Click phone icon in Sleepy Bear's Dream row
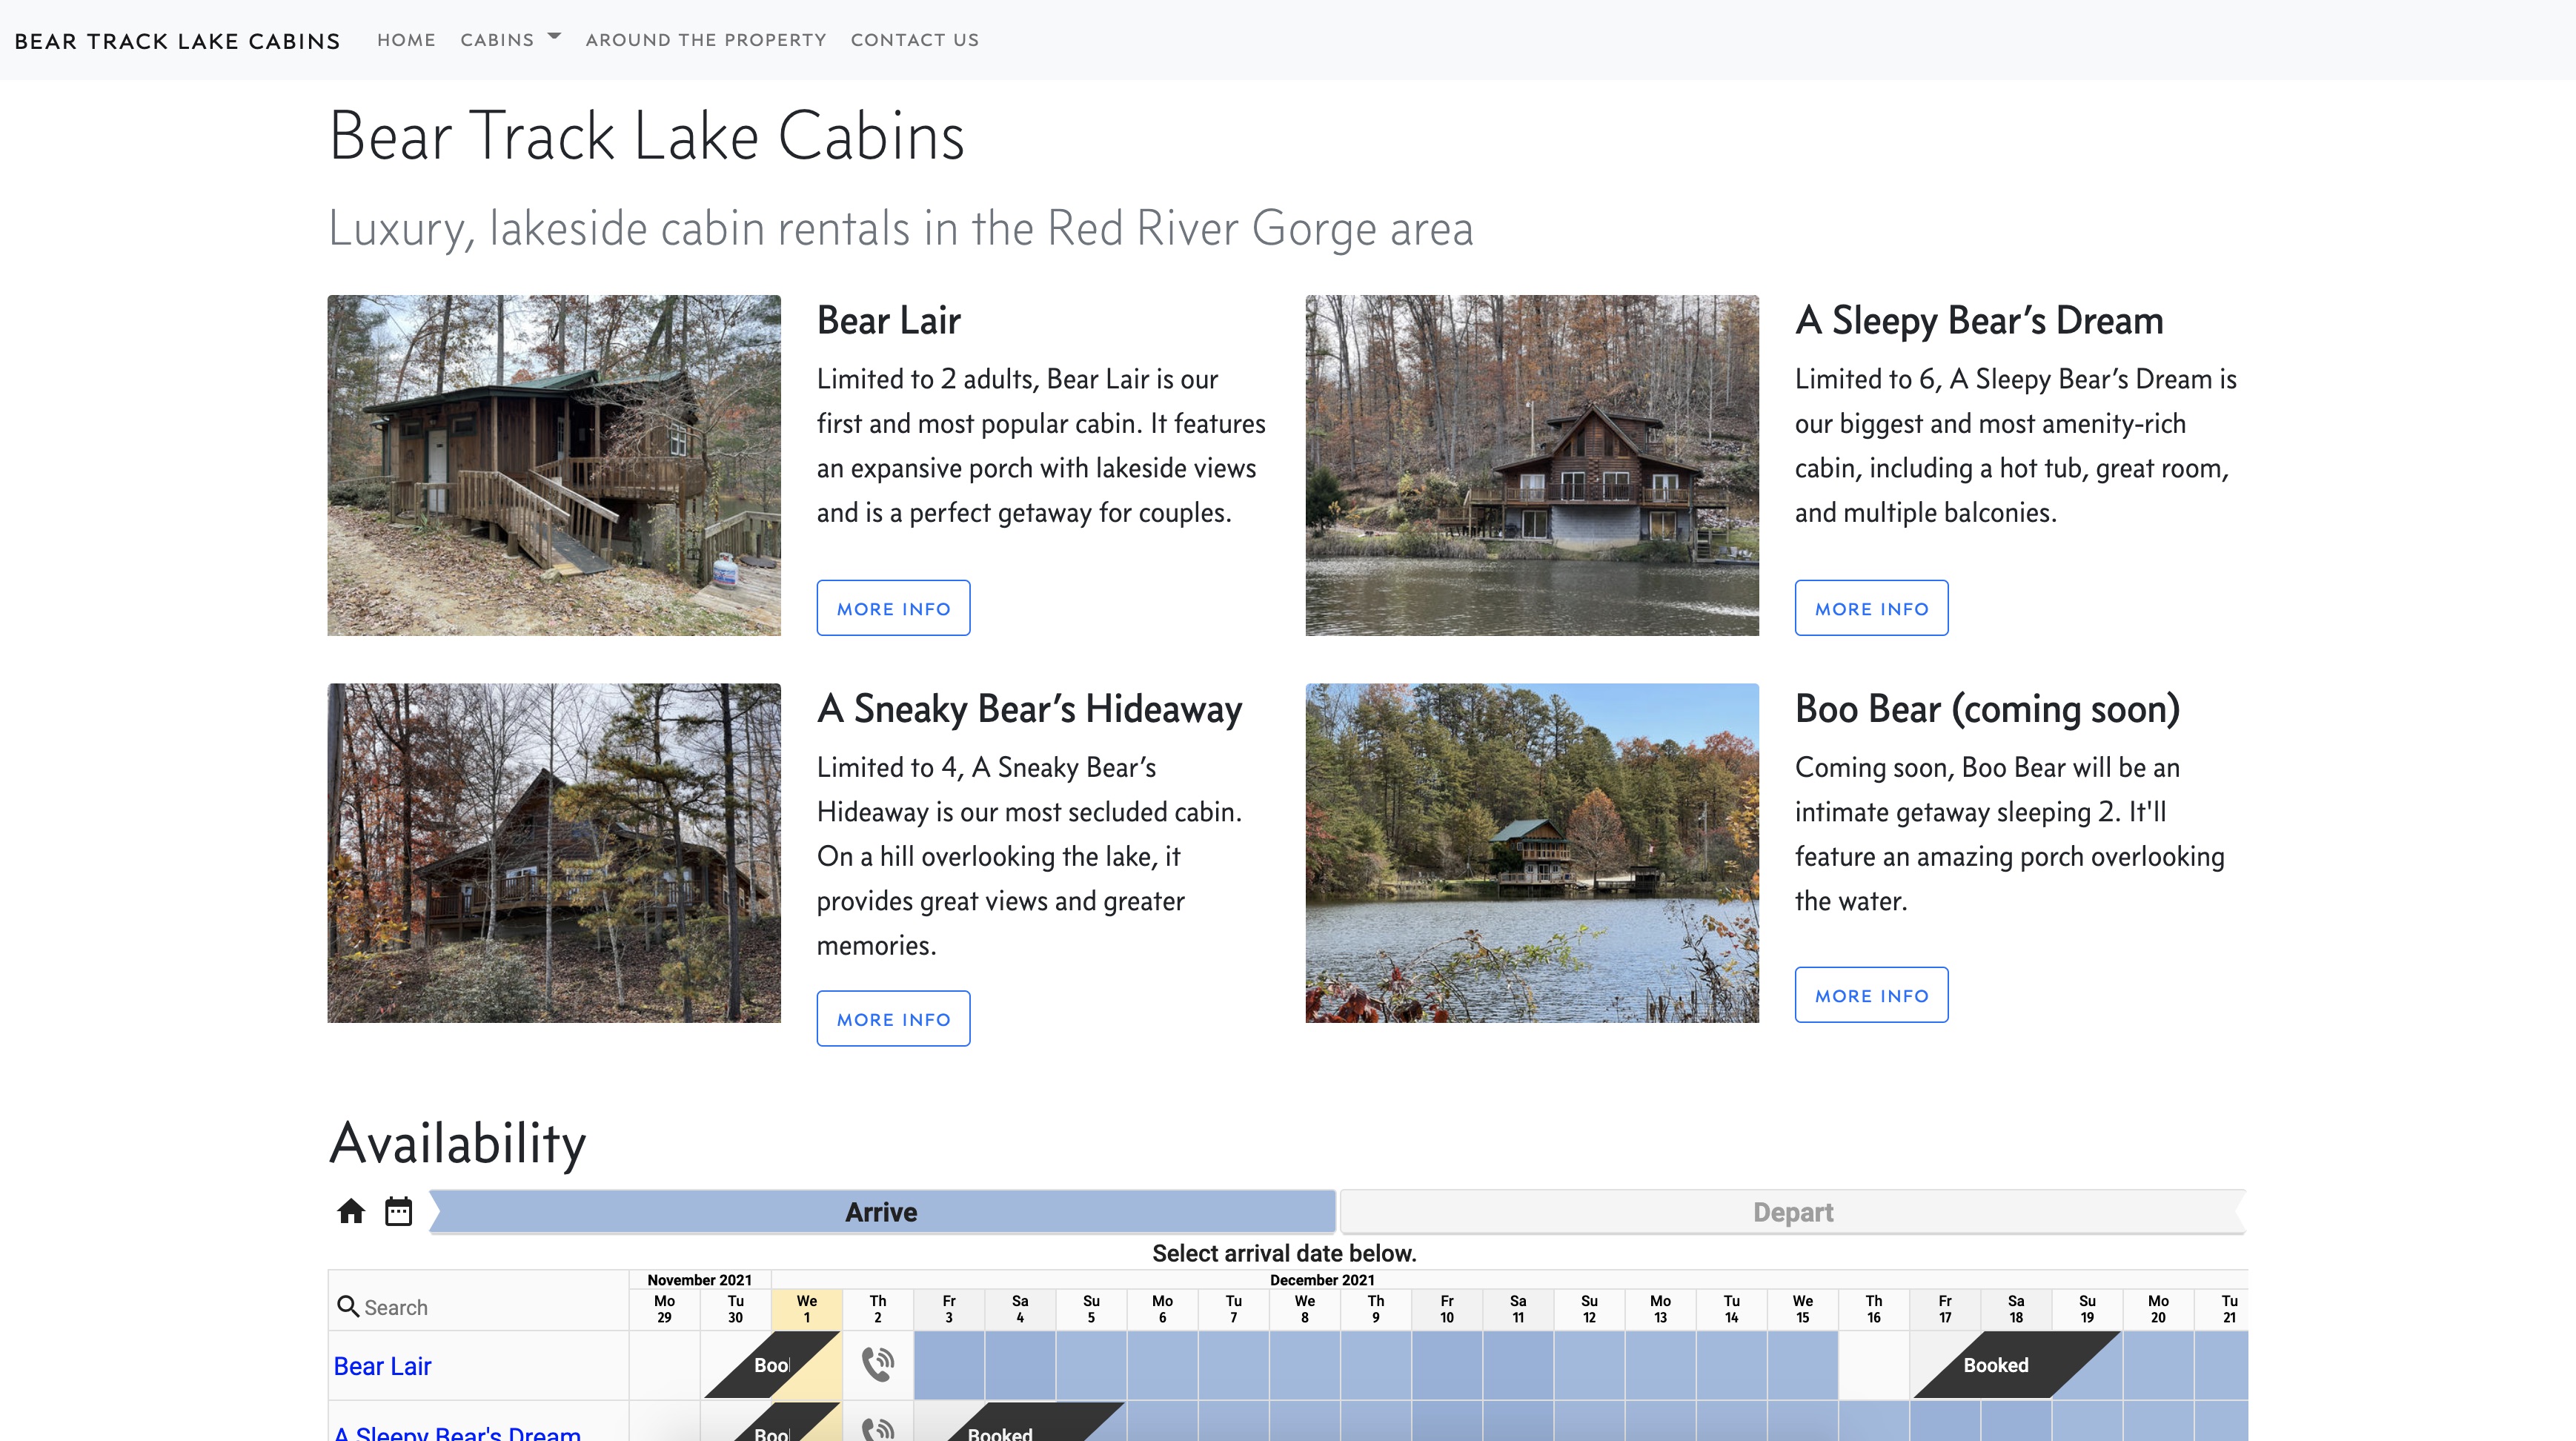The image size is (2576, 1441). 877,1430
